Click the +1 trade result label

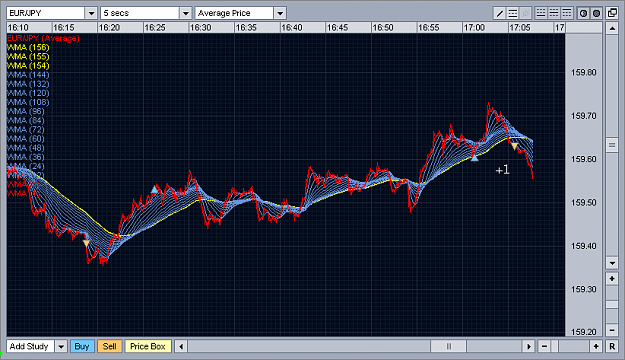(x=502, y=170)
